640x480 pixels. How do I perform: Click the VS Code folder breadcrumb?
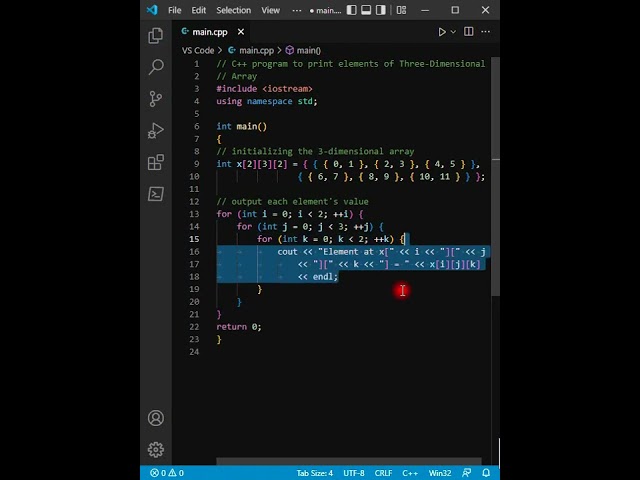[x=198, y=50]
